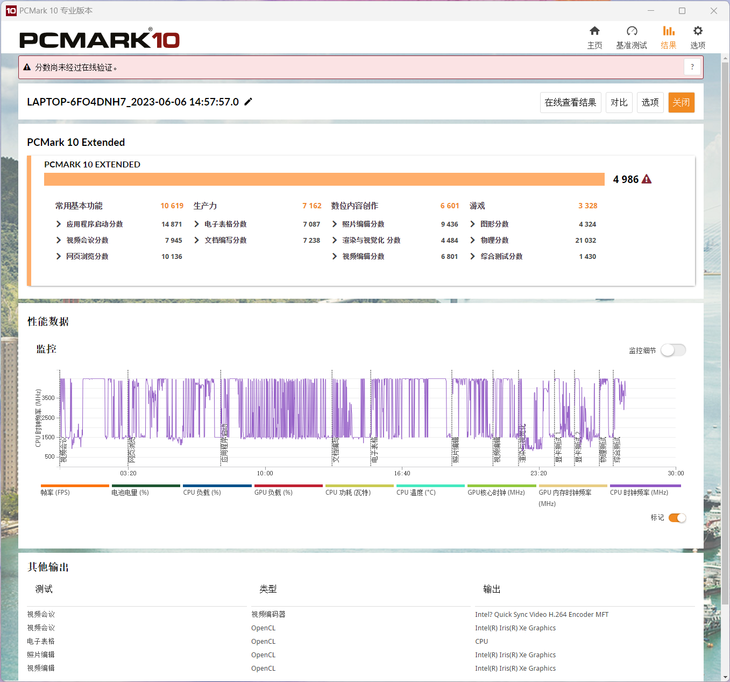Expand 照片编辑分数 row
730x682 pixels.
(x=334, y=224)
